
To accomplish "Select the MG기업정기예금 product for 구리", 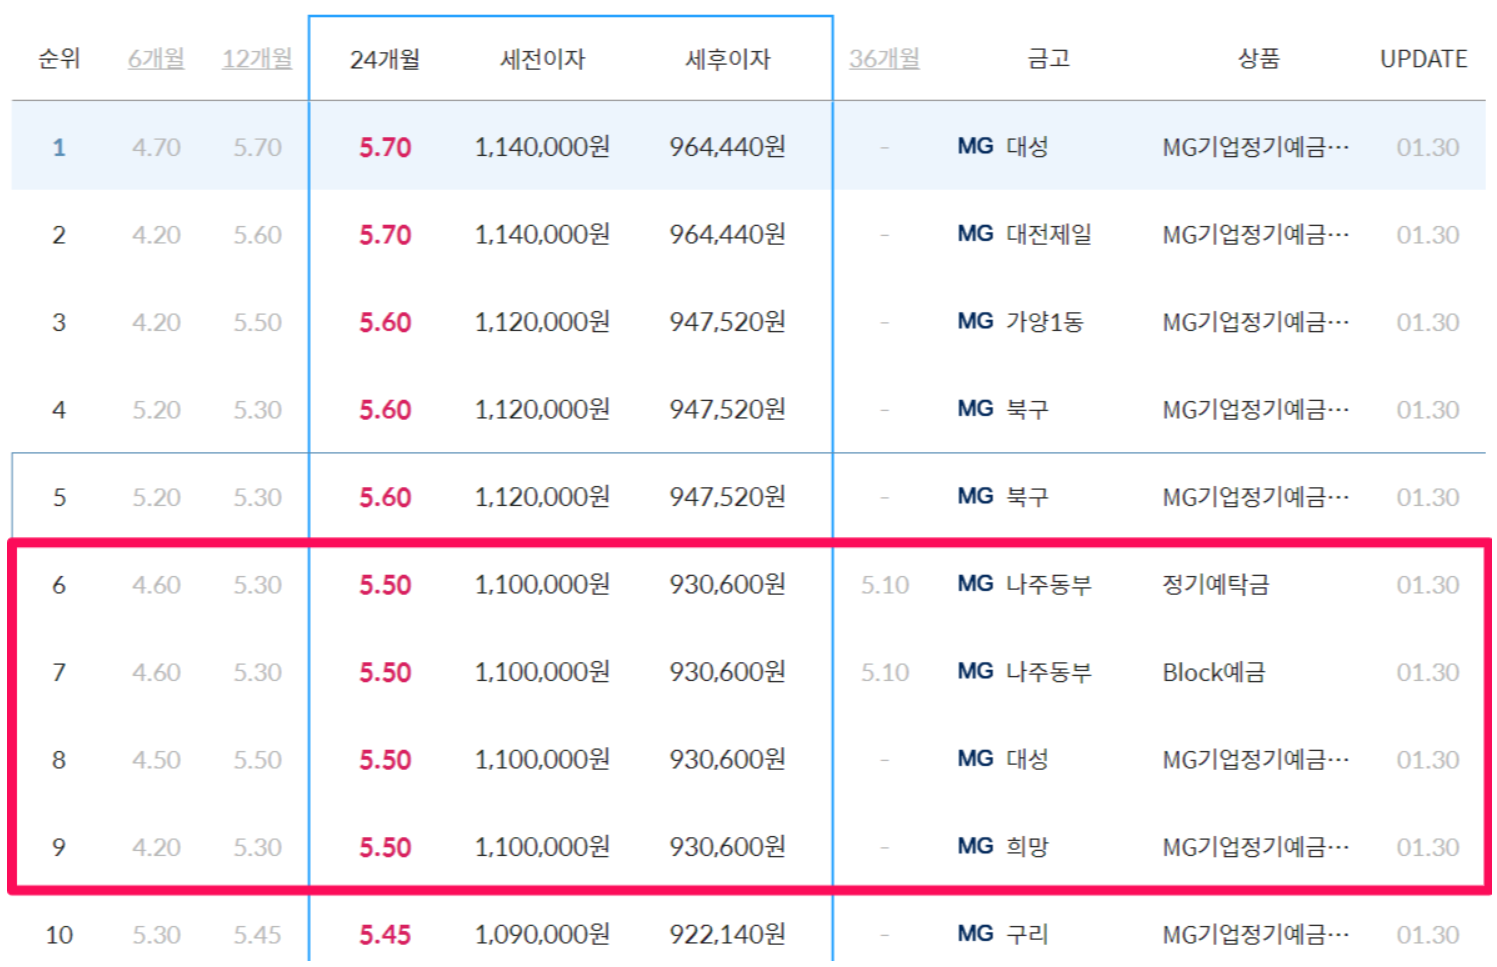I will click(x=1256, y=934).
